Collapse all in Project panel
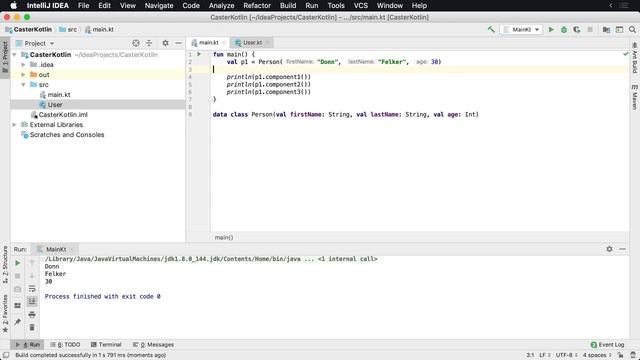640x360 pixels. (x=149, y=43)
